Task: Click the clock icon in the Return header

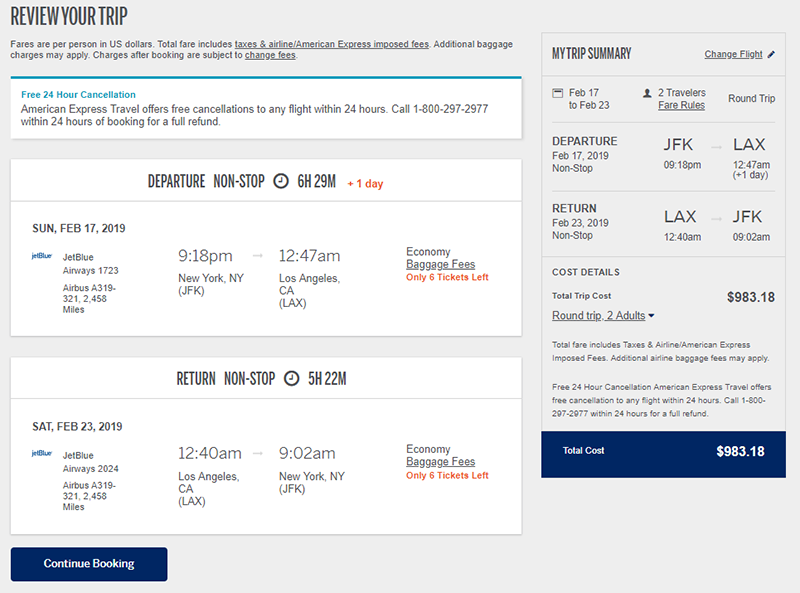Action: click(291, 379)
